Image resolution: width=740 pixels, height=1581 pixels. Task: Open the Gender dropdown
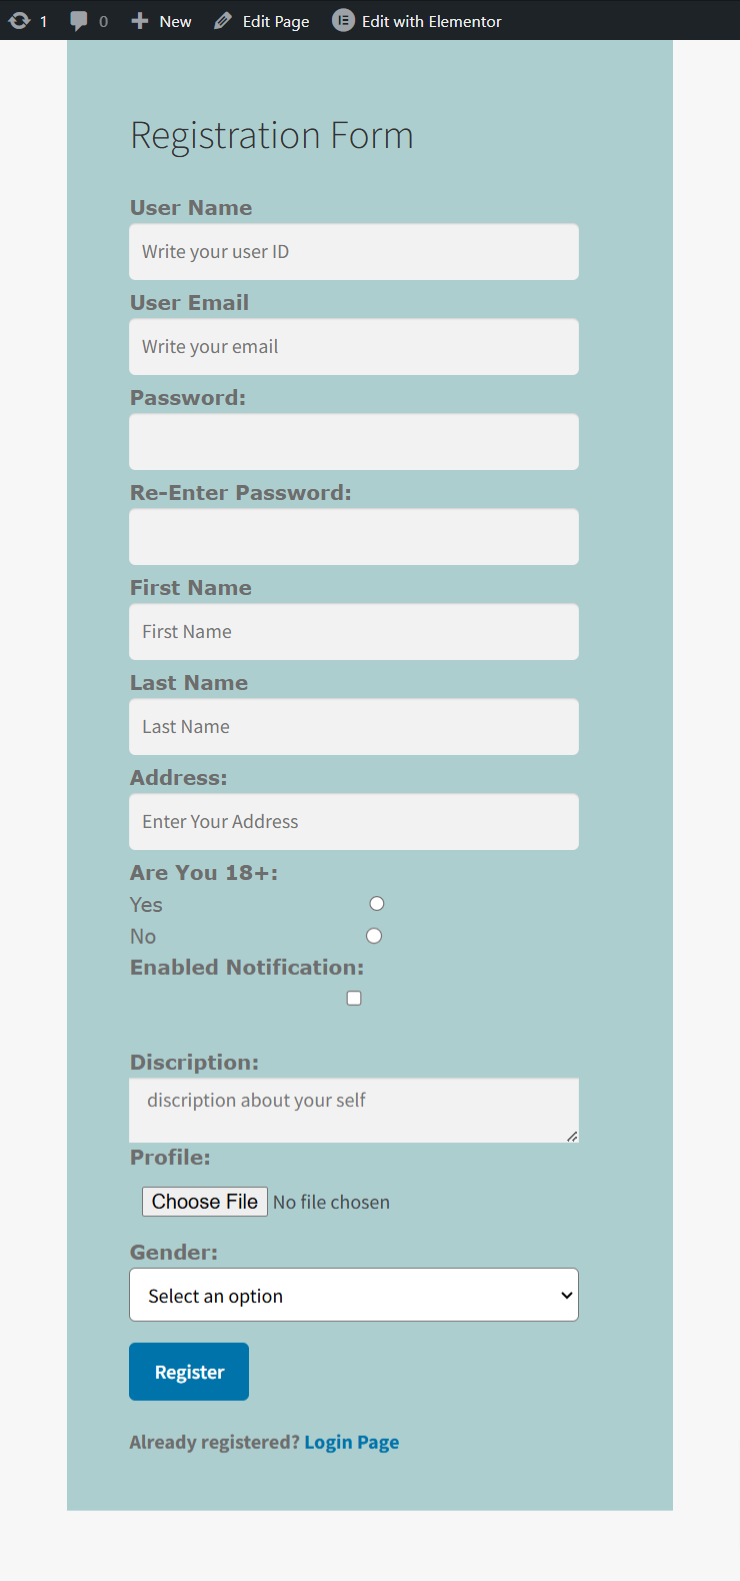click(354, 1295)
